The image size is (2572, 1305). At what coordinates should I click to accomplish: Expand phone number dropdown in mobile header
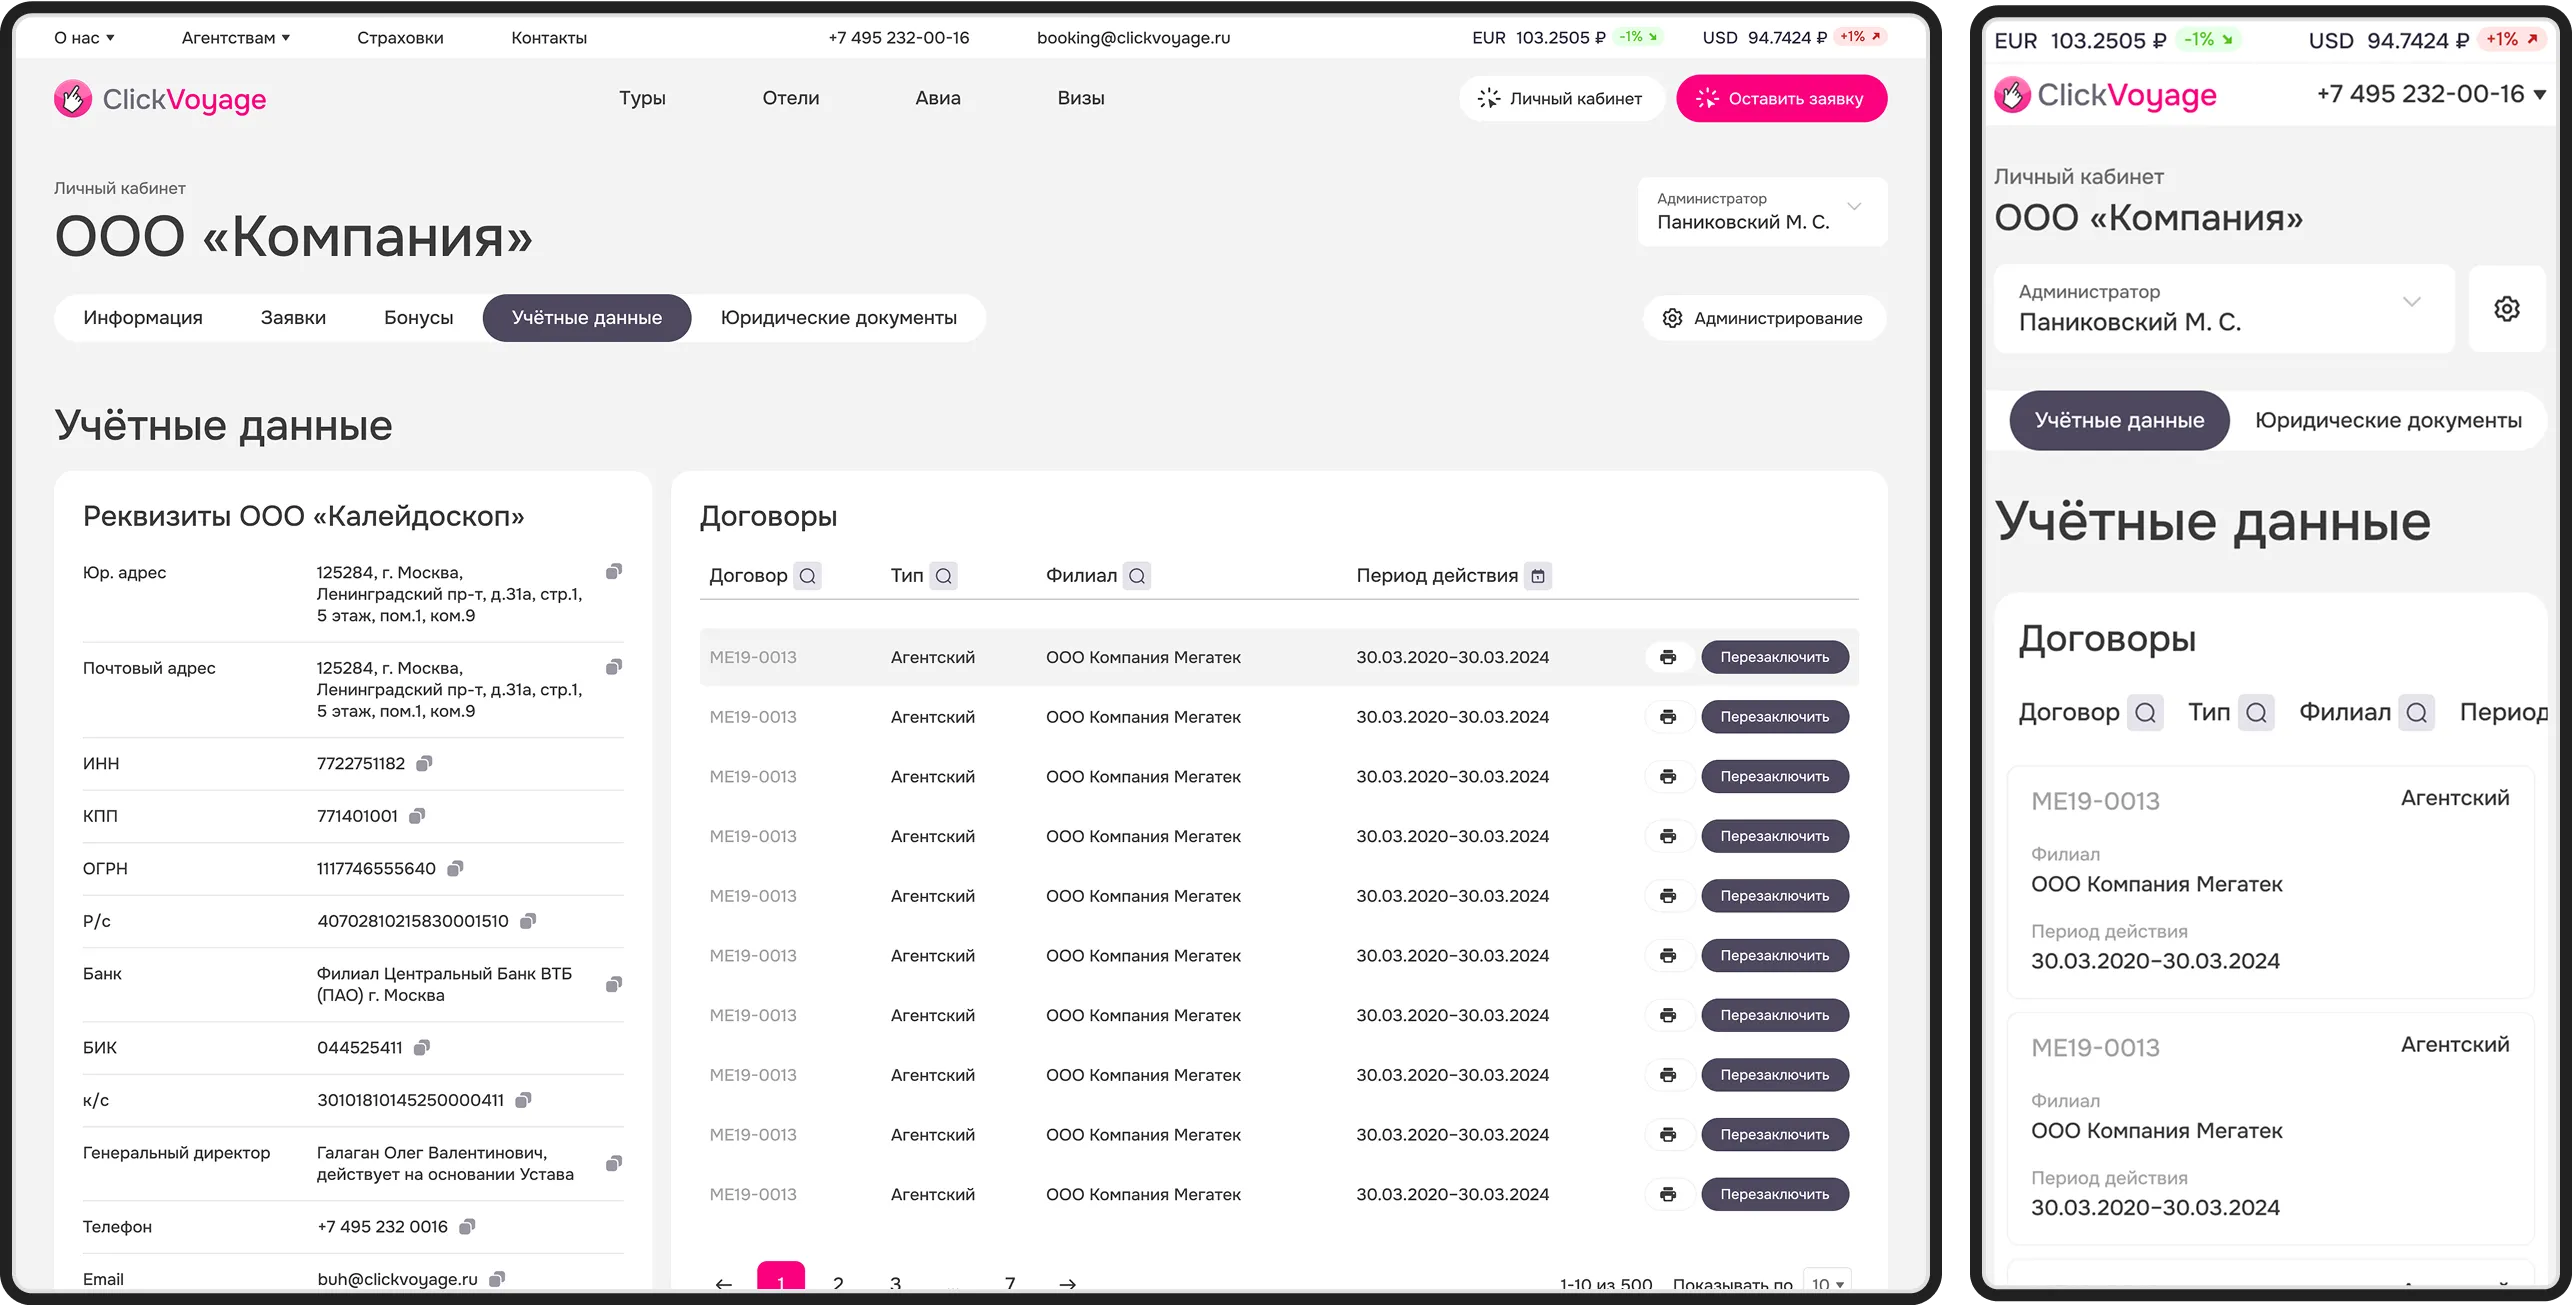tap(2539, 95)
